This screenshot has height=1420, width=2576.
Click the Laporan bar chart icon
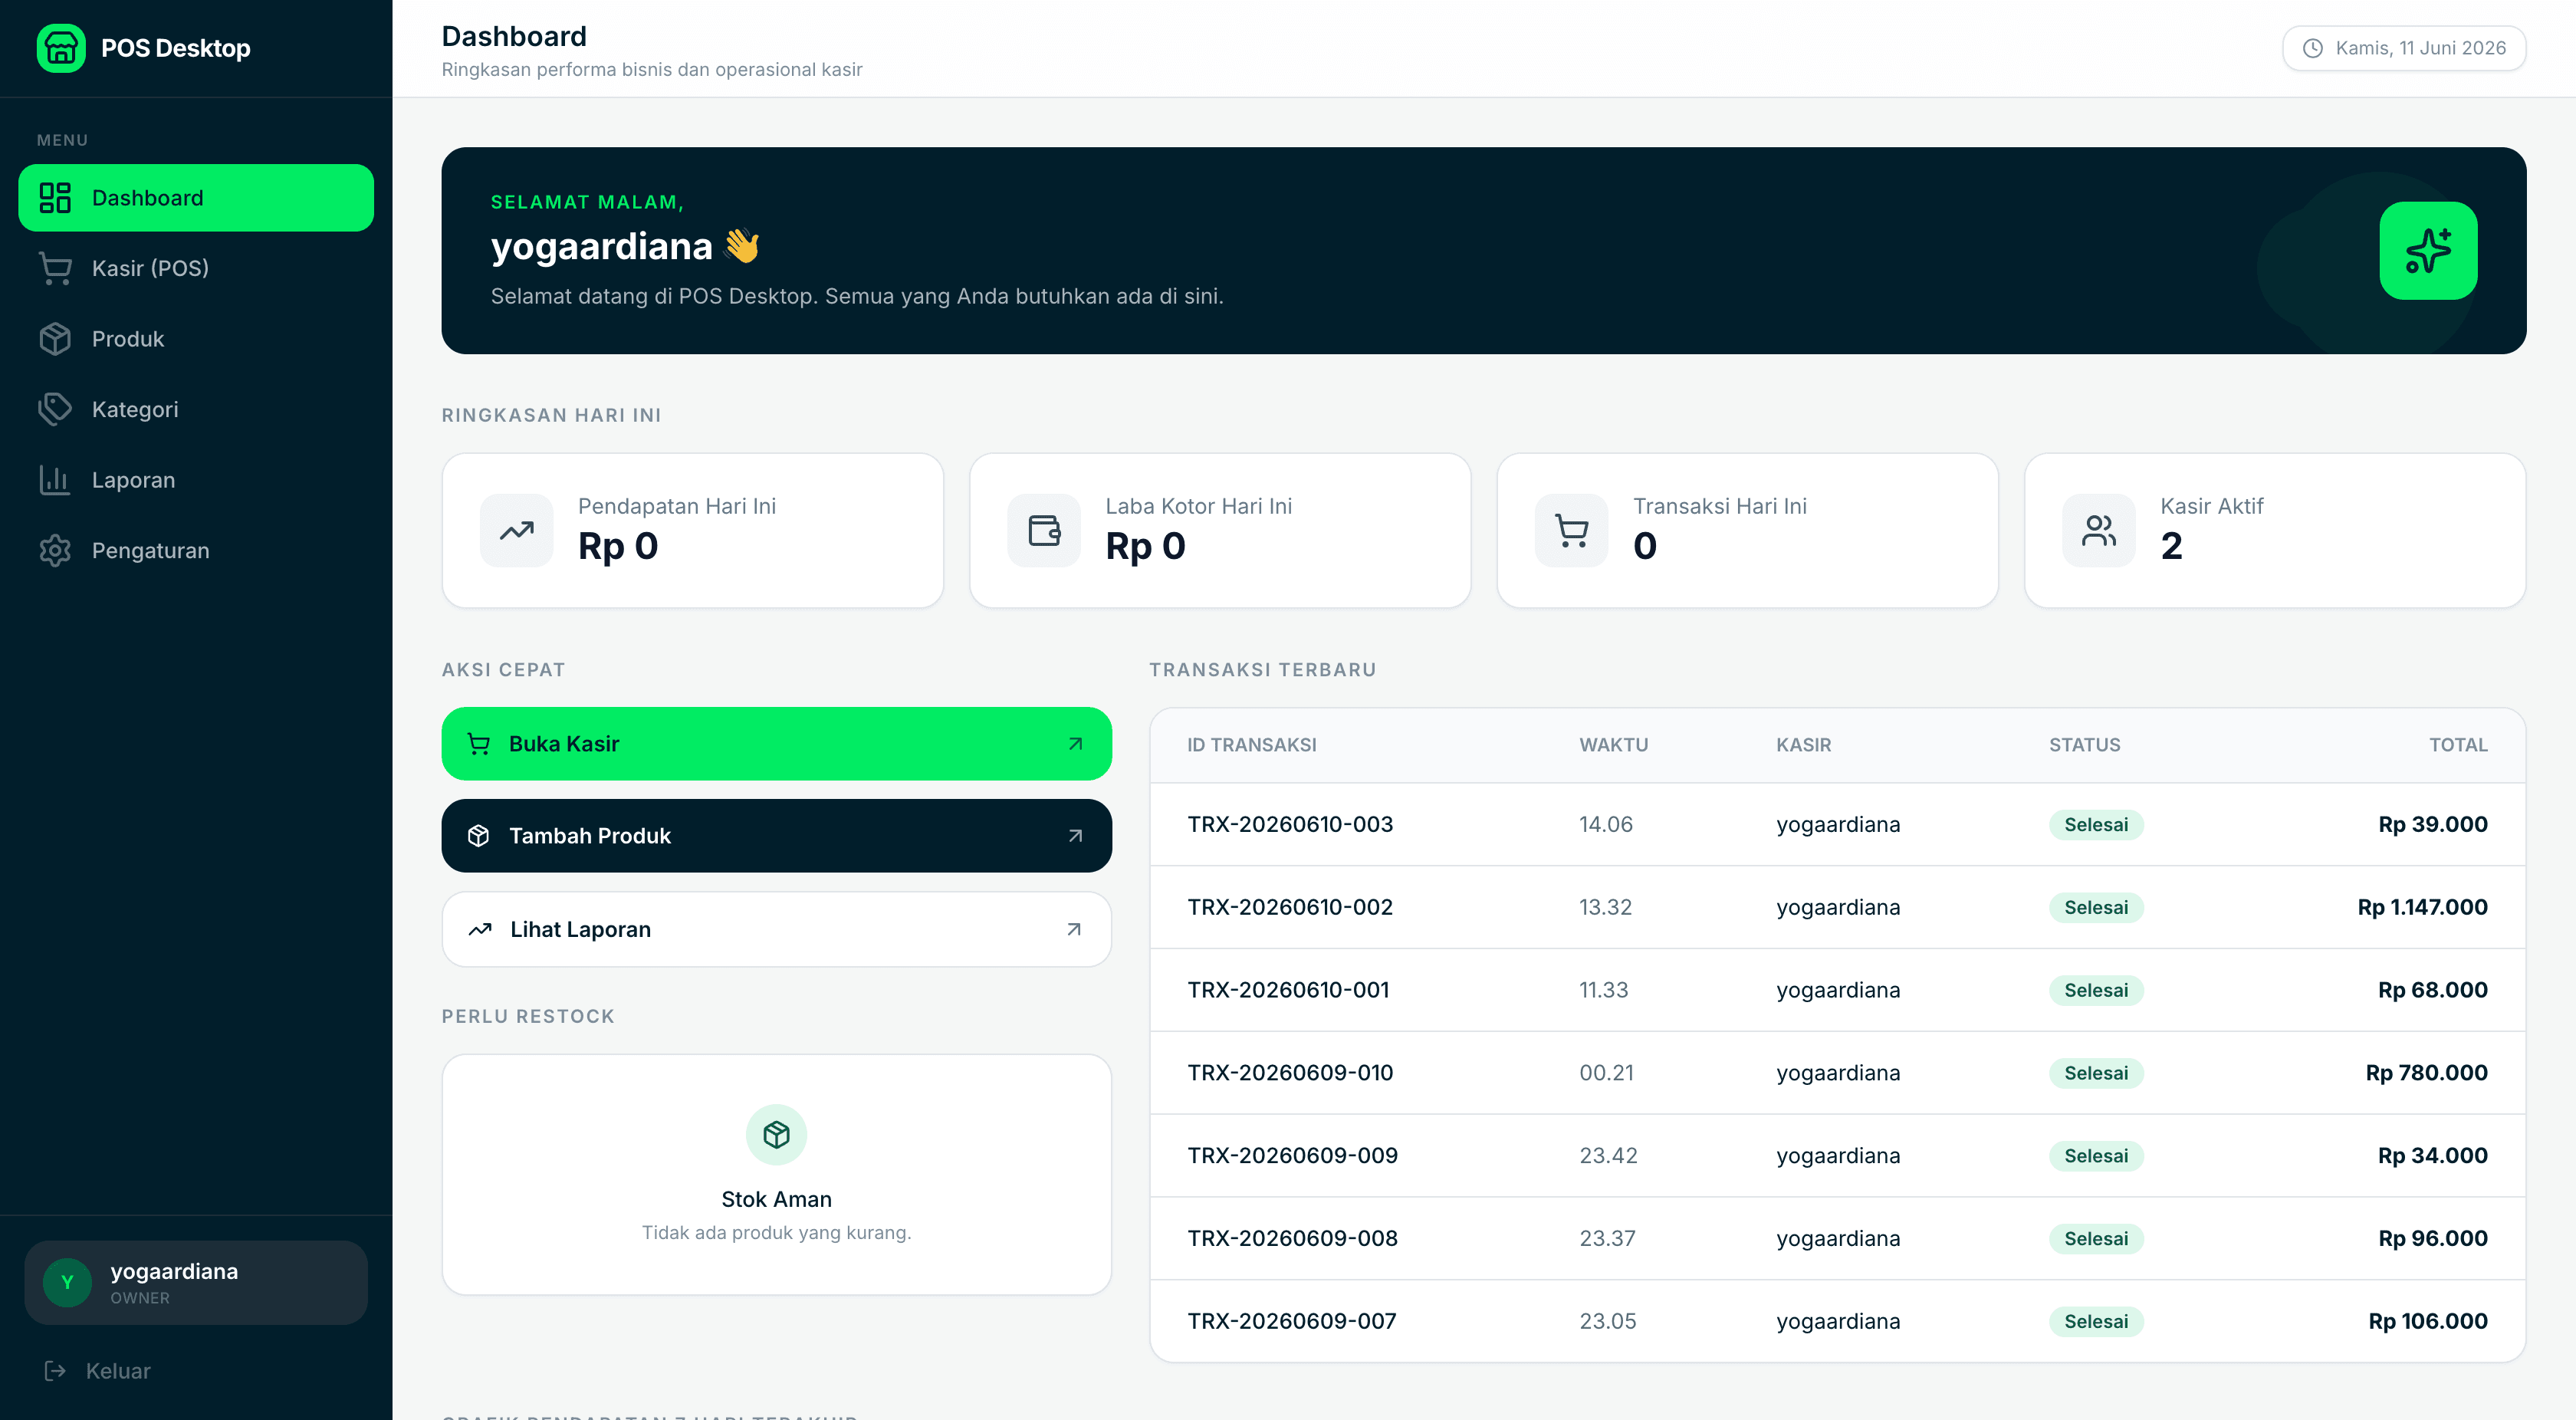coord(55,480)
